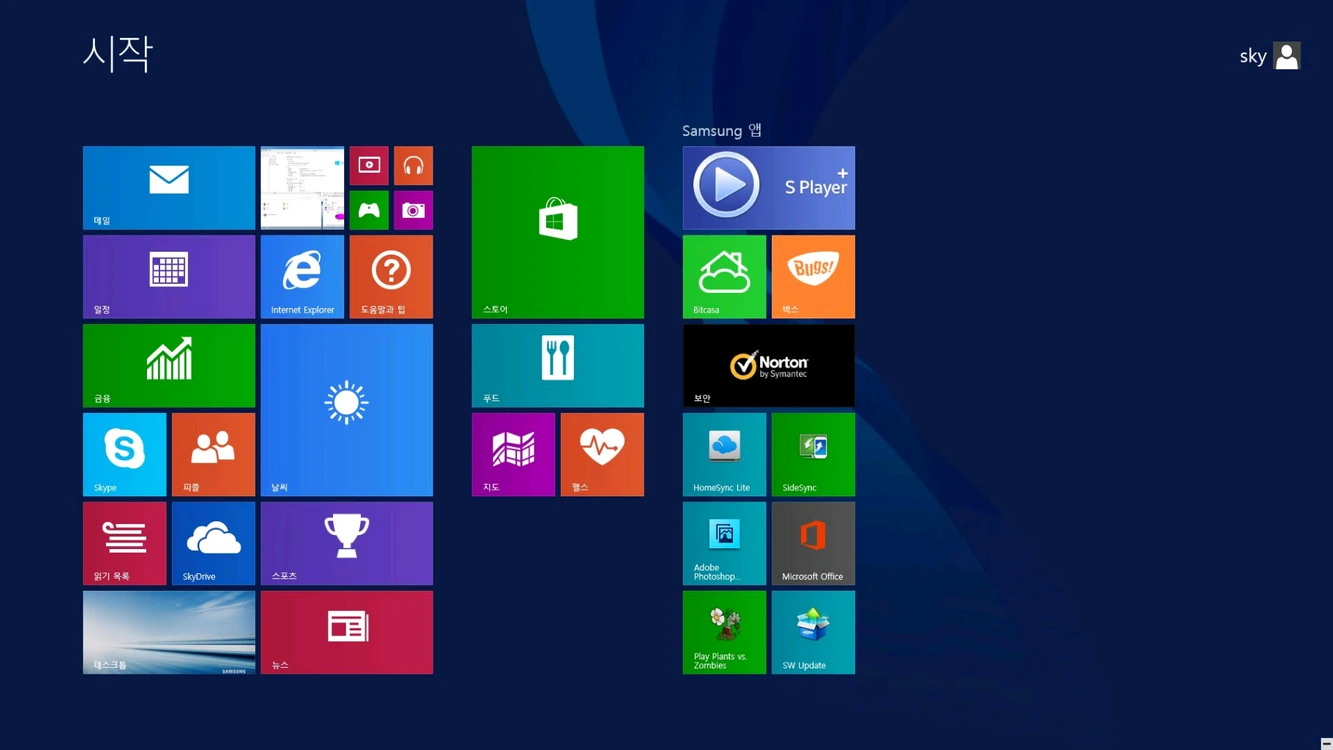Click the zoom-out minus button in the bottom corner
1333x750 pixels.
(1326, 743)
